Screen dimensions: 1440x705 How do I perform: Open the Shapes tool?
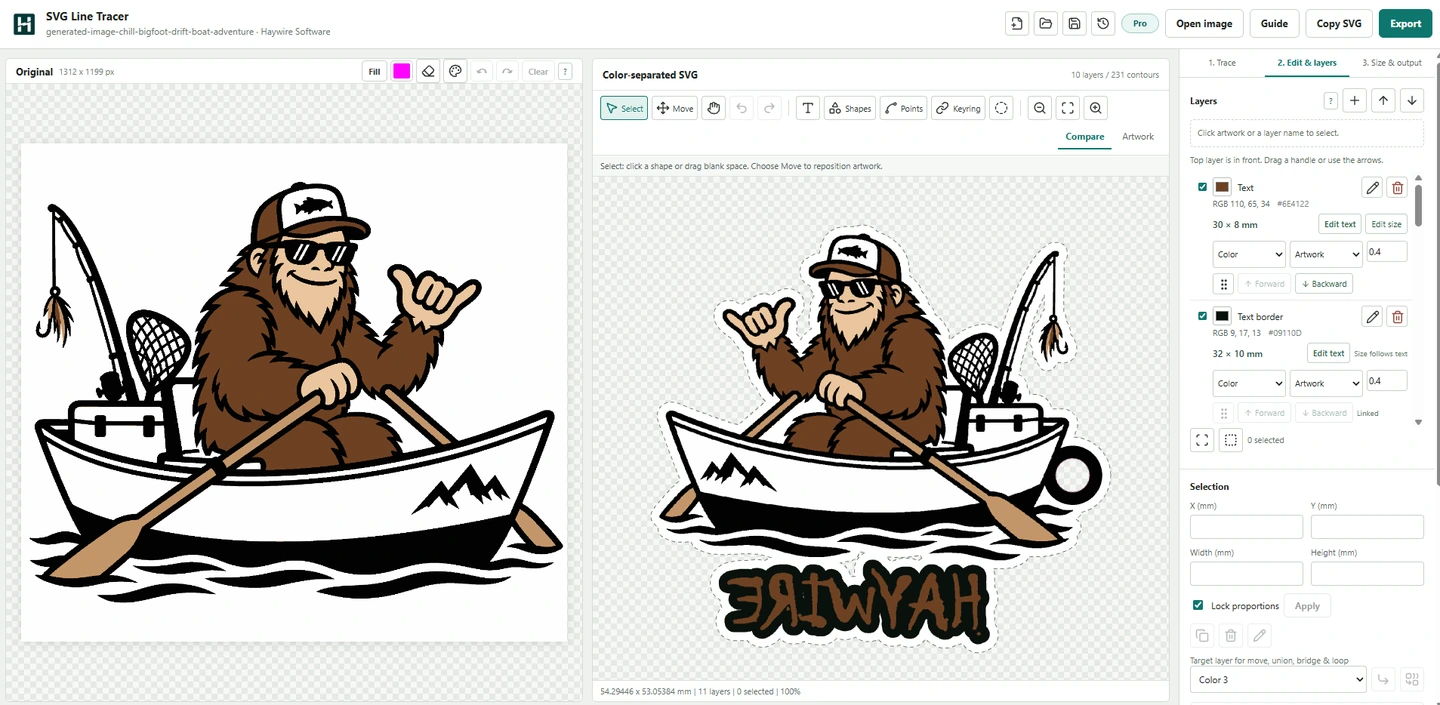(x=850, y=108)
